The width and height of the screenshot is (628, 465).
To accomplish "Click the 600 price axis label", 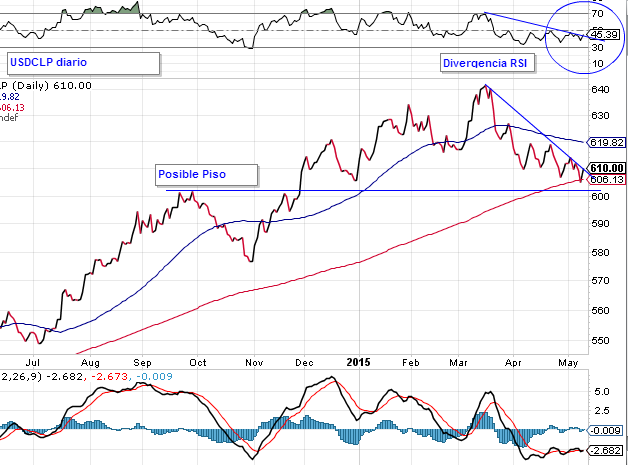I will tap(600, 196).
